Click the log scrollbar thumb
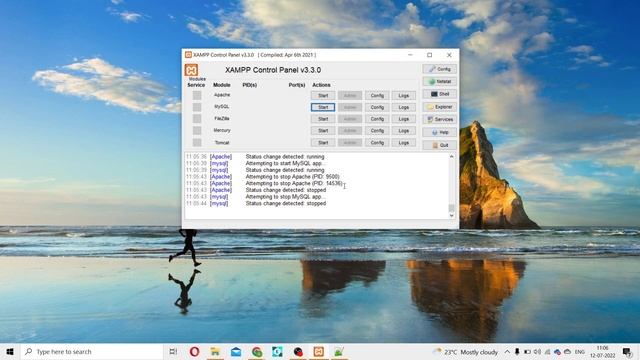640x360 pixels. [451, 208]
